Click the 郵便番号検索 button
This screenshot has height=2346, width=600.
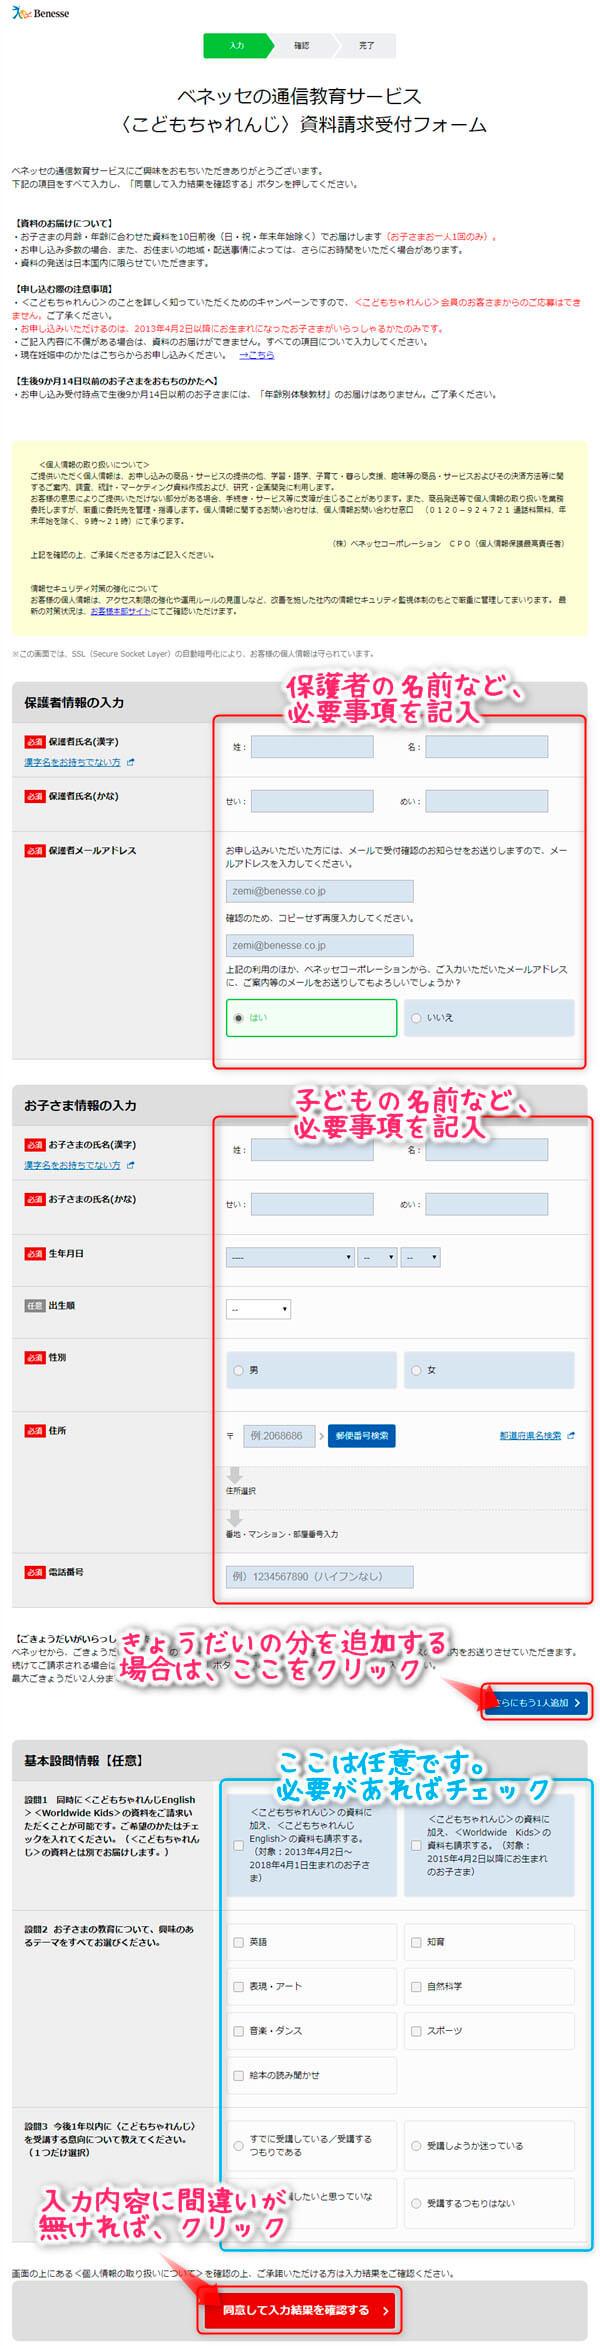(x=361, y=1435)
